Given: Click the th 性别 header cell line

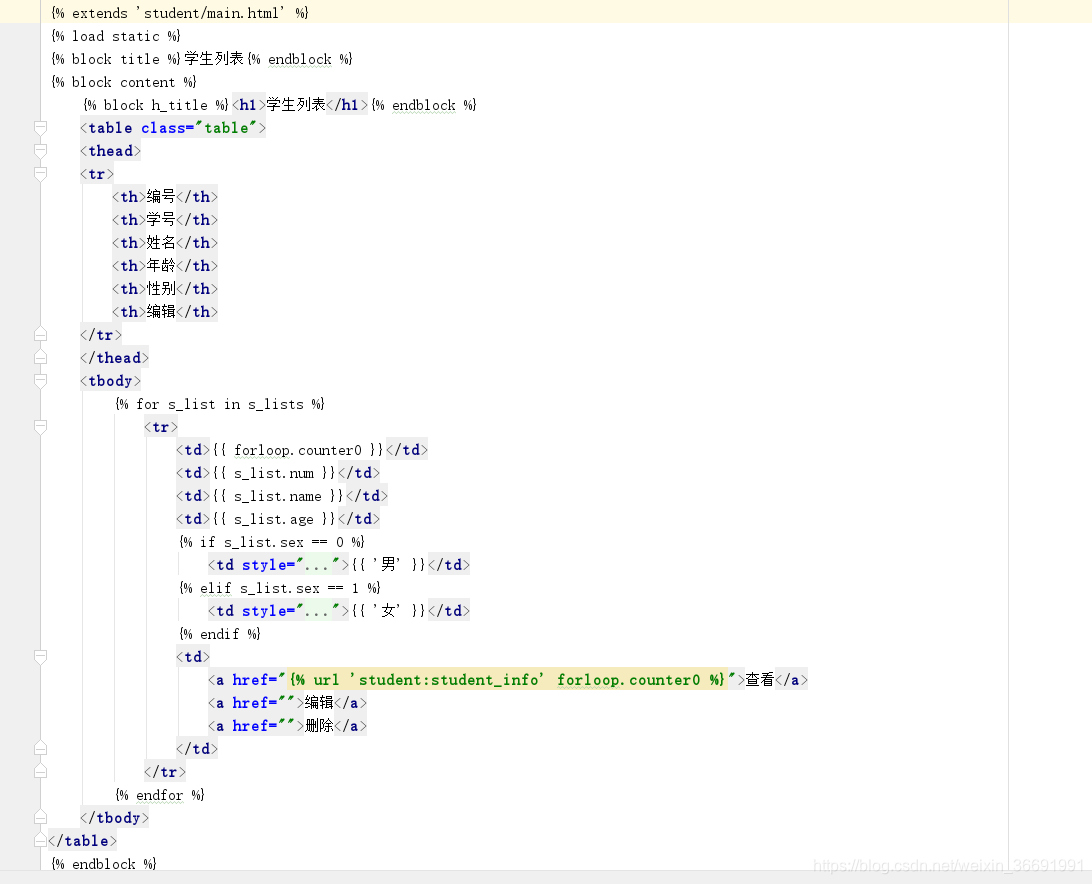Looking at the screenshot, I should point(165,288).
